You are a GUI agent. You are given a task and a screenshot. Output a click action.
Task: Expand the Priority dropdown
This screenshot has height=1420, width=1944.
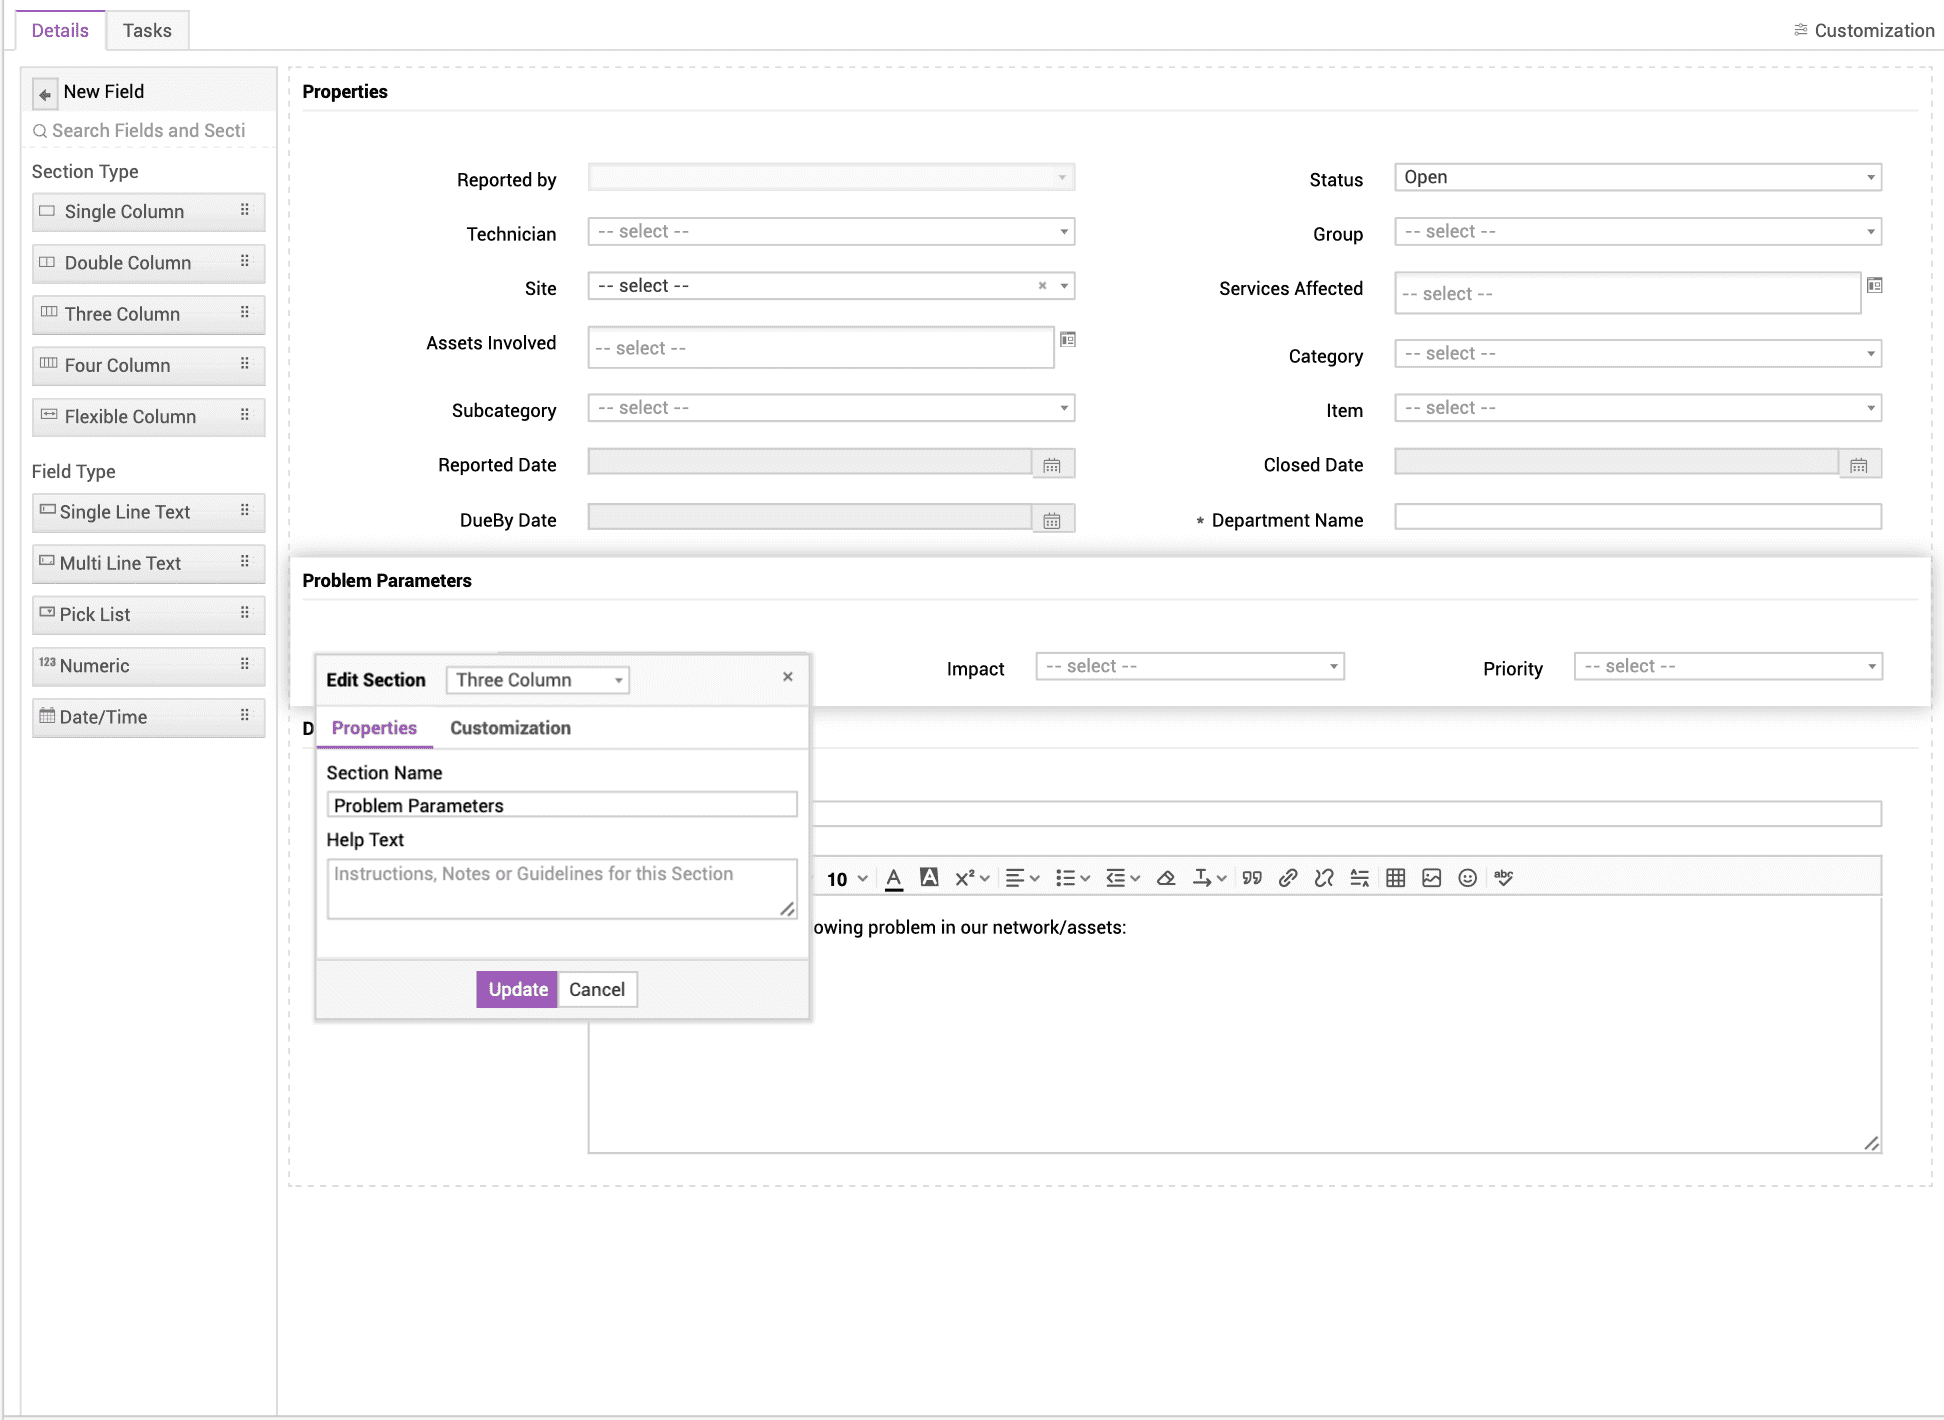click(x=1727, y=667)
